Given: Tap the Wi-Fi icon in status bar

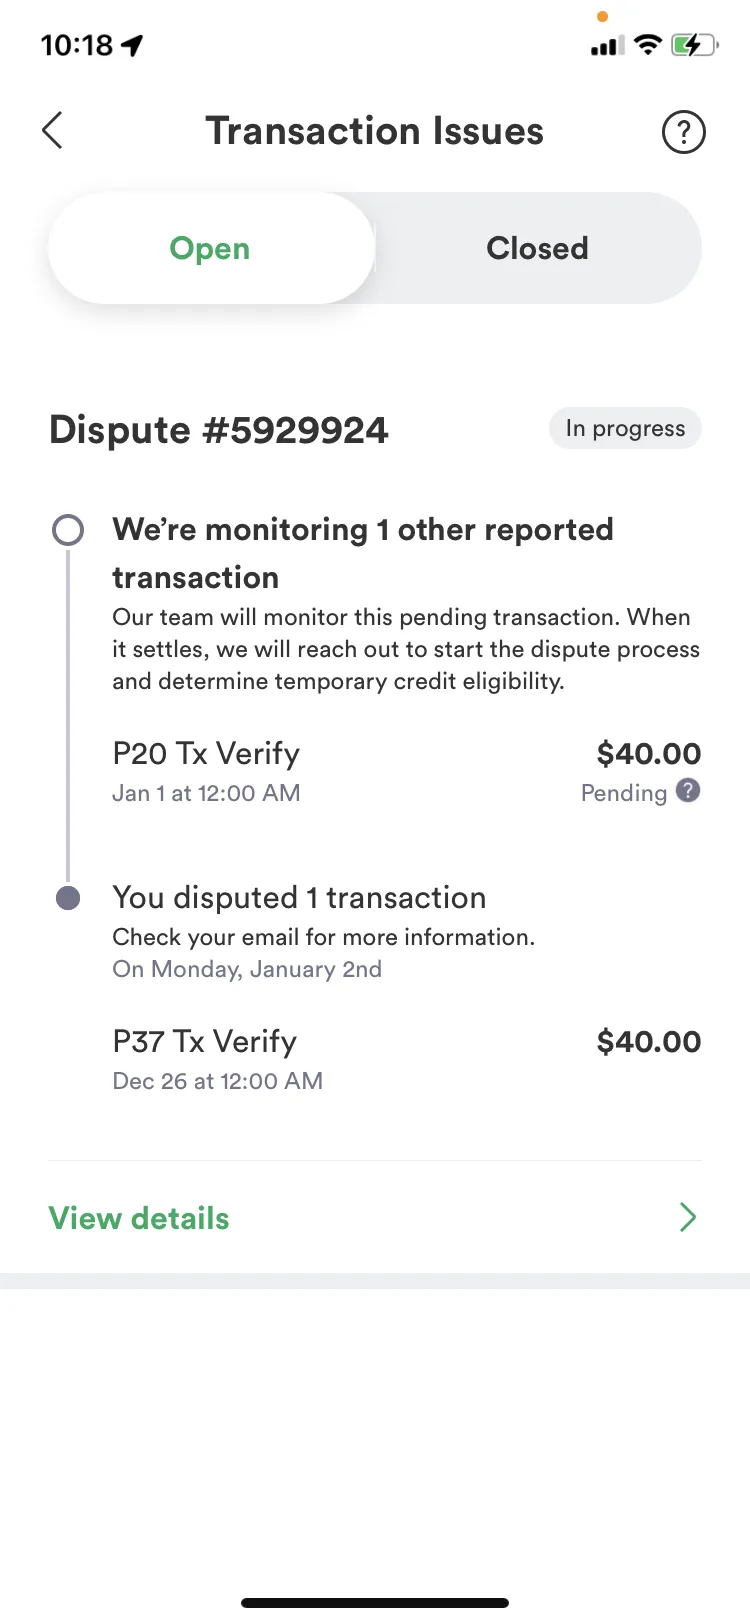Looking at the screenshot, I should click(x=649, y=45).
